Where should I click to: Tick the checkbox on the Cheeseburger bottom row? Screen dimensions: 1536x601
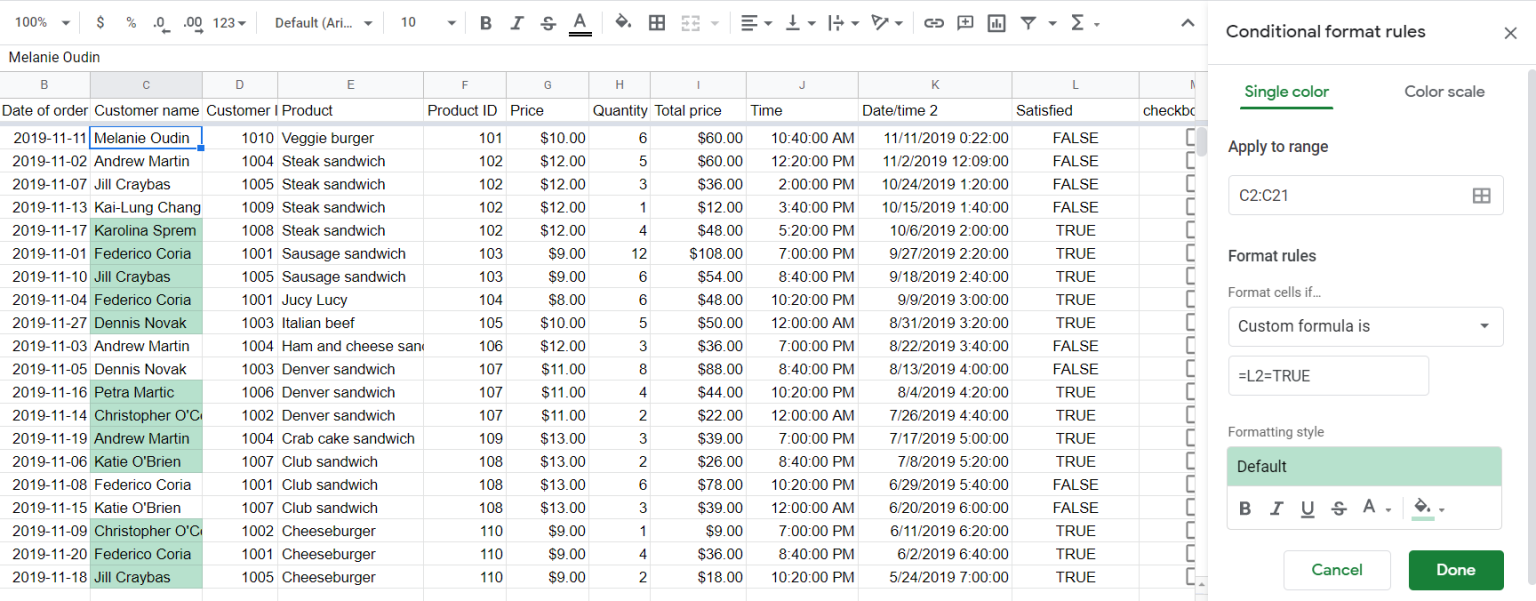click(x=1190, y=577)
